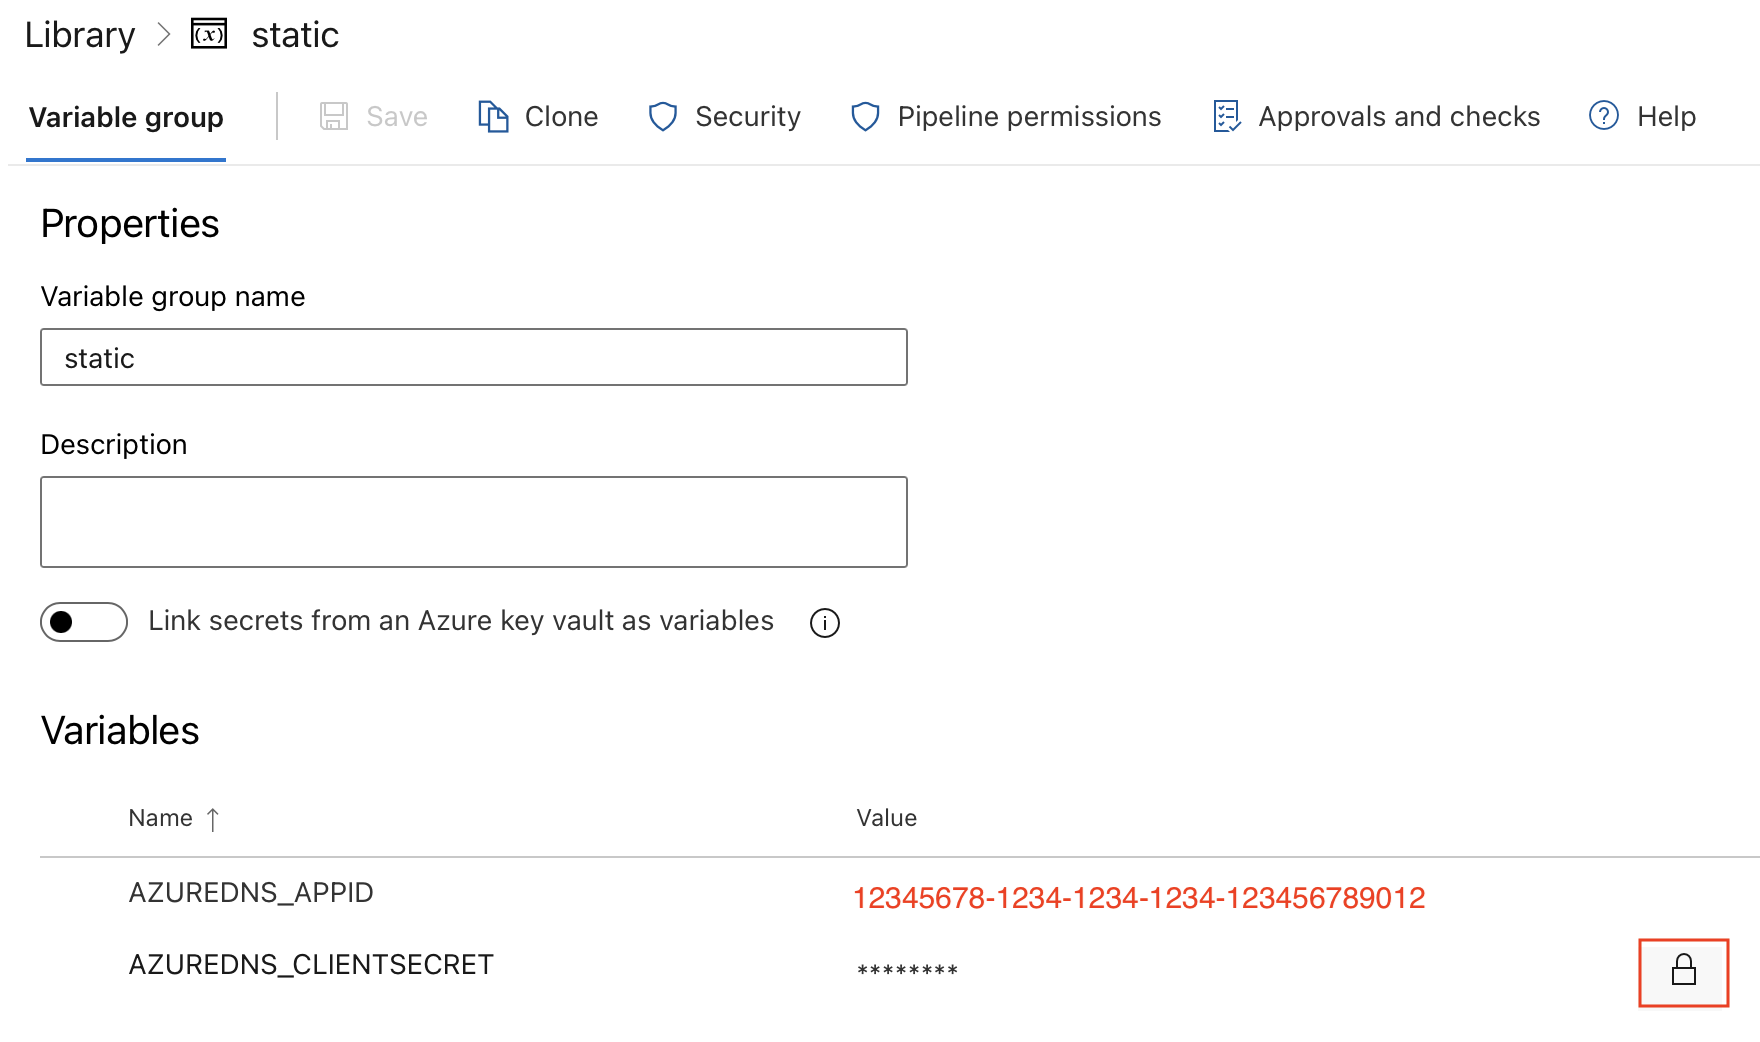Click the lock icon for AZUREDNS_CLIENTSECRET

[1684, 970]
